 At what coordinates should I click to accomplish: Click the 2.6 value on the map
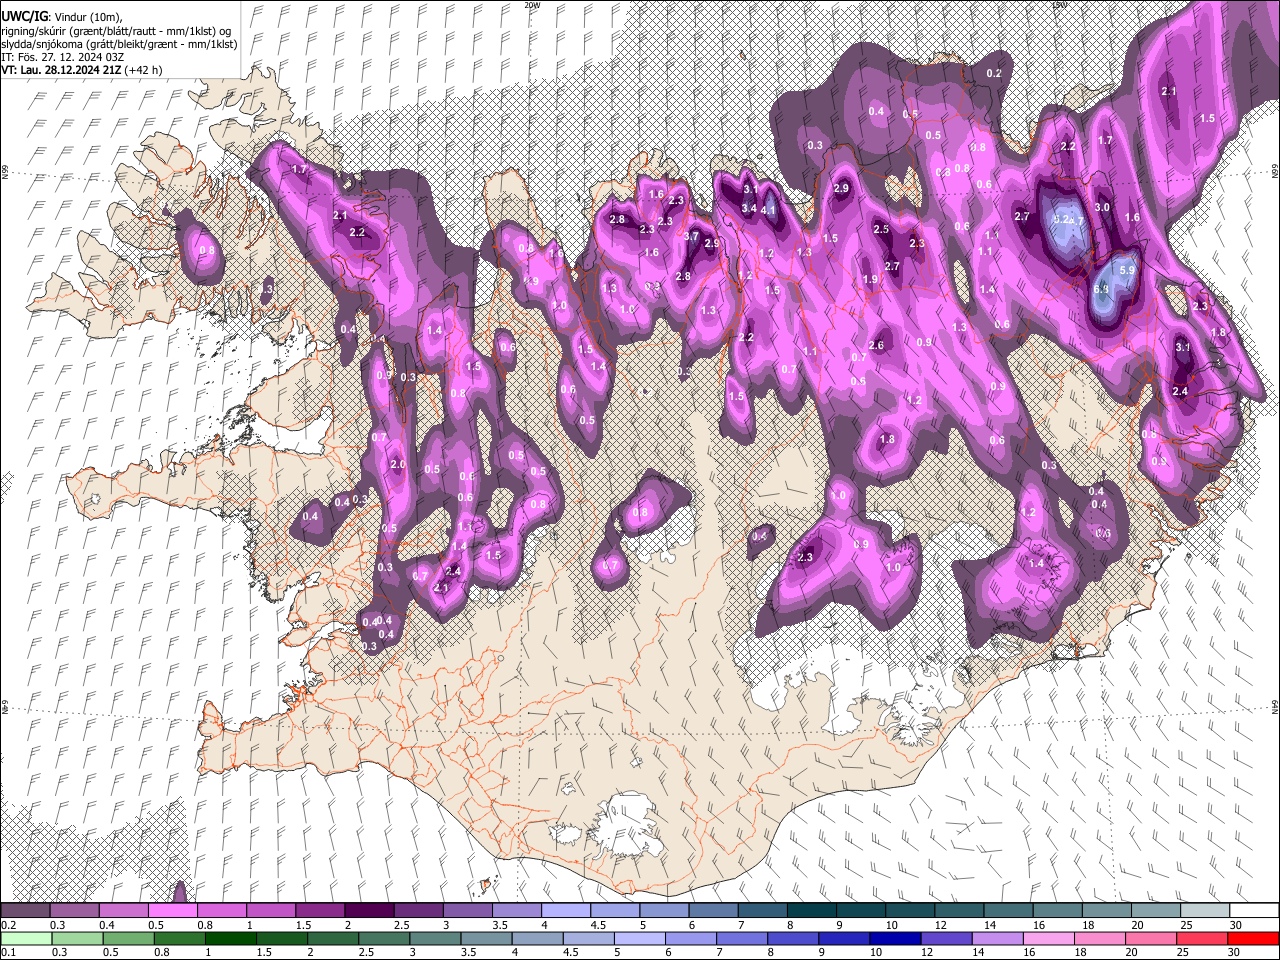point(876,346)
